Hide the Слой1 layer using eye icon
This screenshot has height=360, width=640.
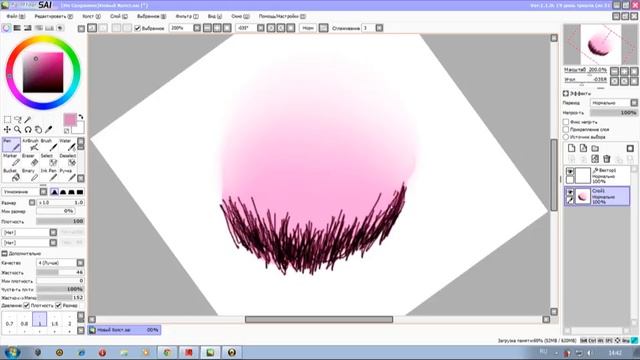click(570, 192)
